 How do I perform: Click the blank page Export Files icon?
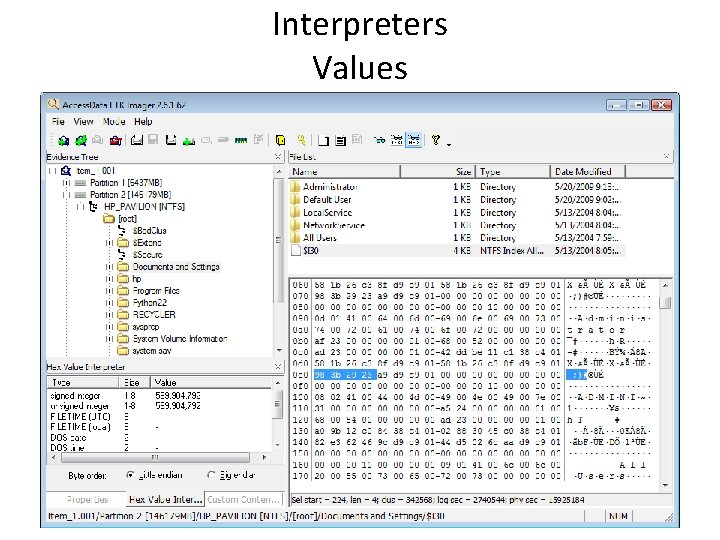(x=323, y=141)
